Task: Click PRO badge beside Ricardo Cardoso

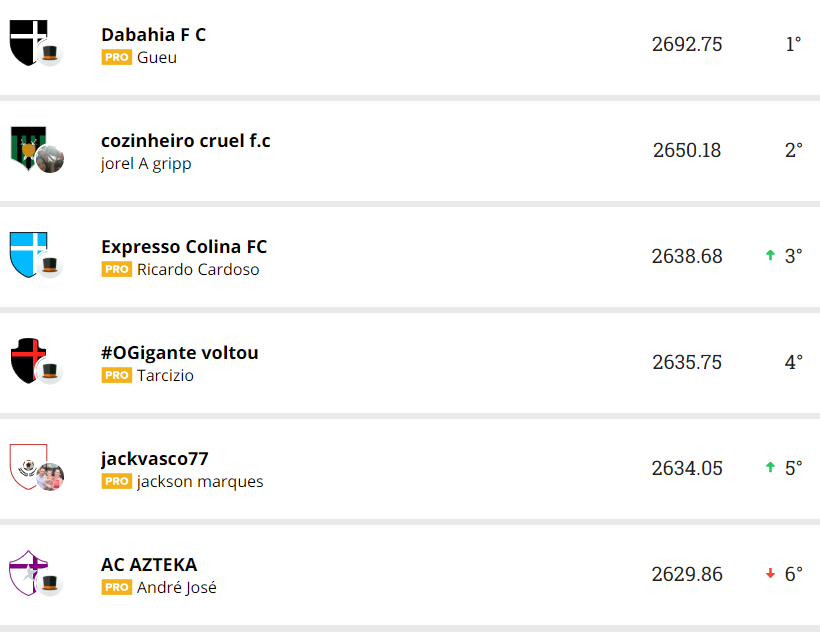Action: pos(116,270)
